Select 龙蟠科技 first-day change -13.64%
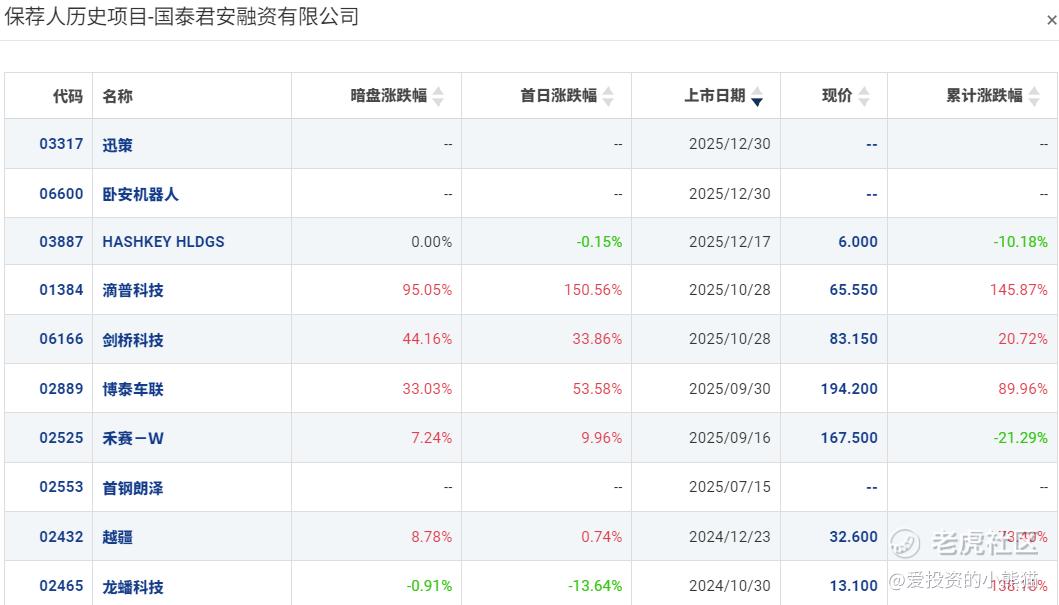Viewport: 1059px width, 605px height. (x=595, y=585)
